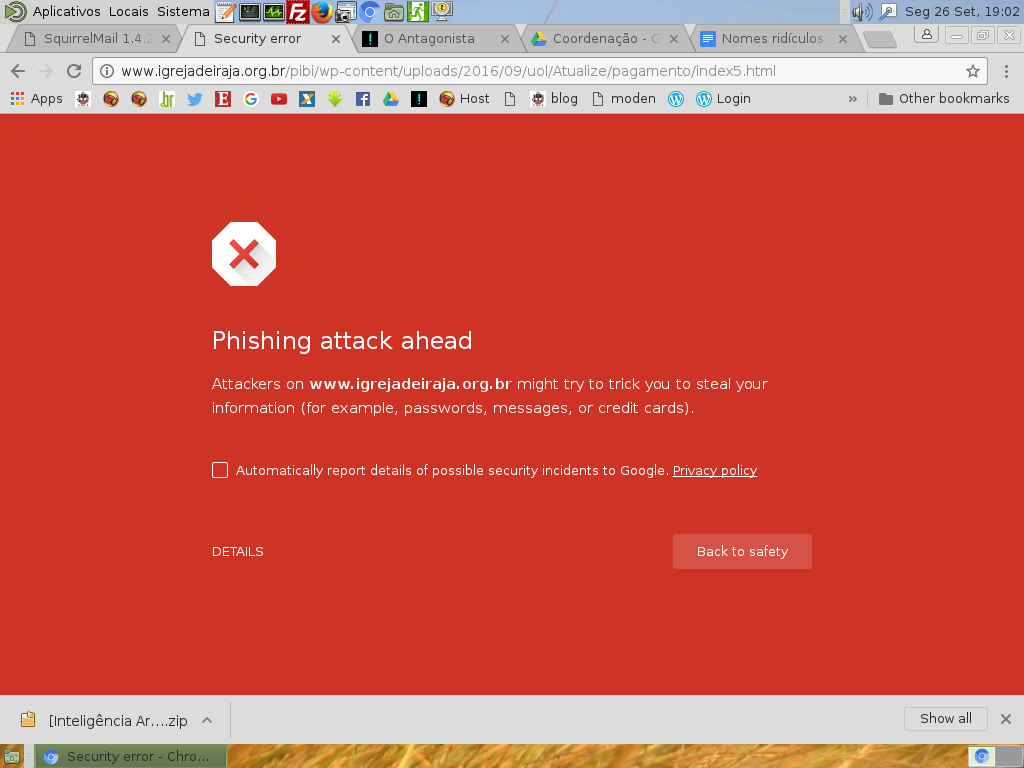Screen dimensions: 1024x768
Task: Expand the DETAILS section
Action: click(238, 552)
